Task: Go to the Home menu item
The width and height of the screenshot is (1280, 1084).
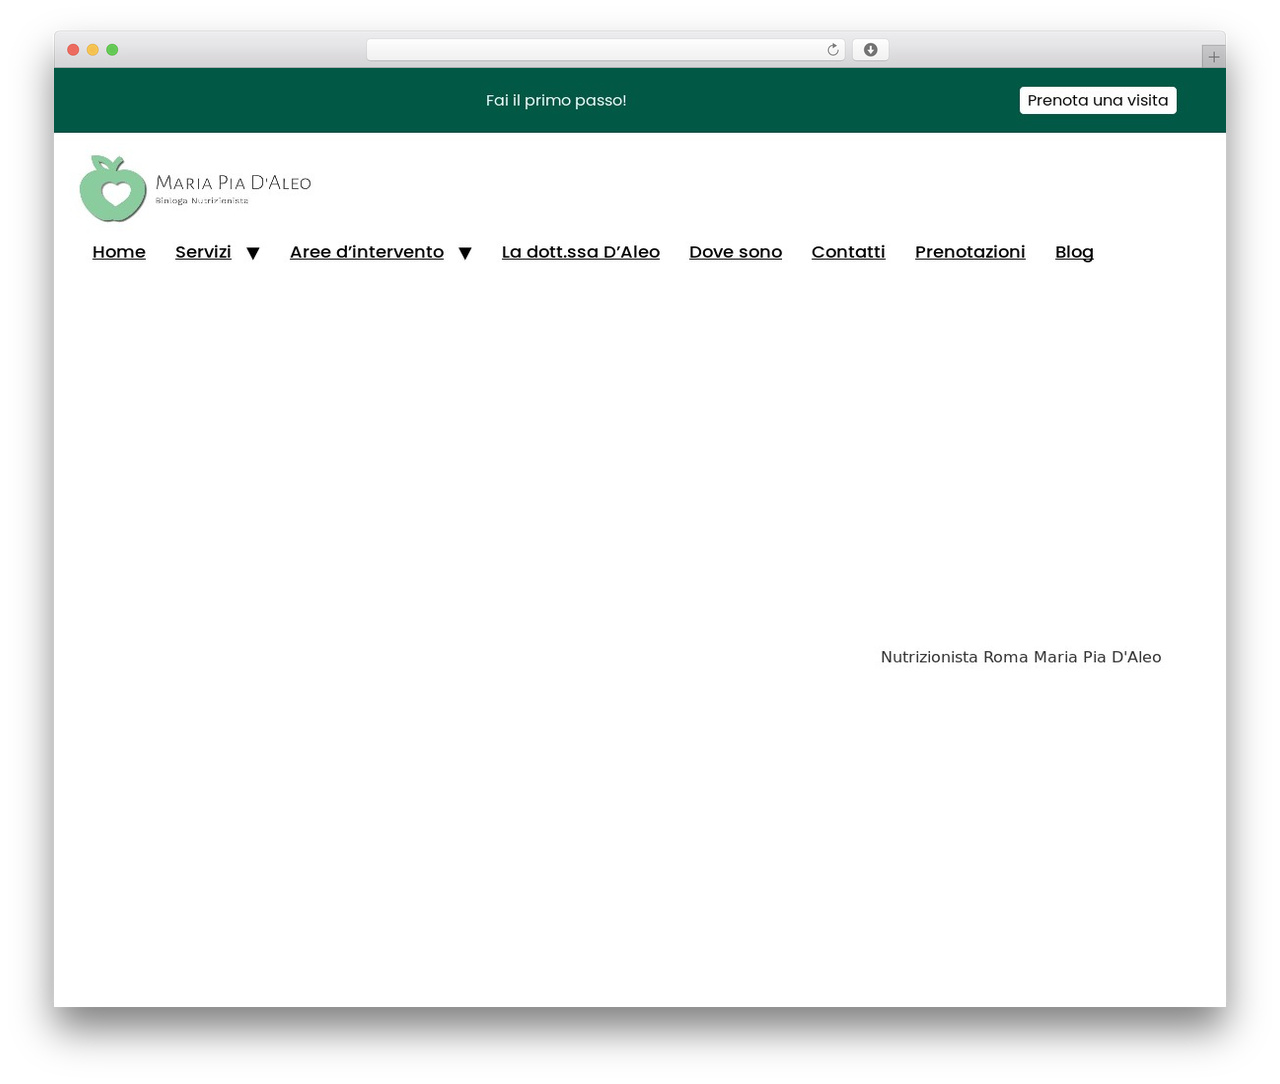Action: 119,252
